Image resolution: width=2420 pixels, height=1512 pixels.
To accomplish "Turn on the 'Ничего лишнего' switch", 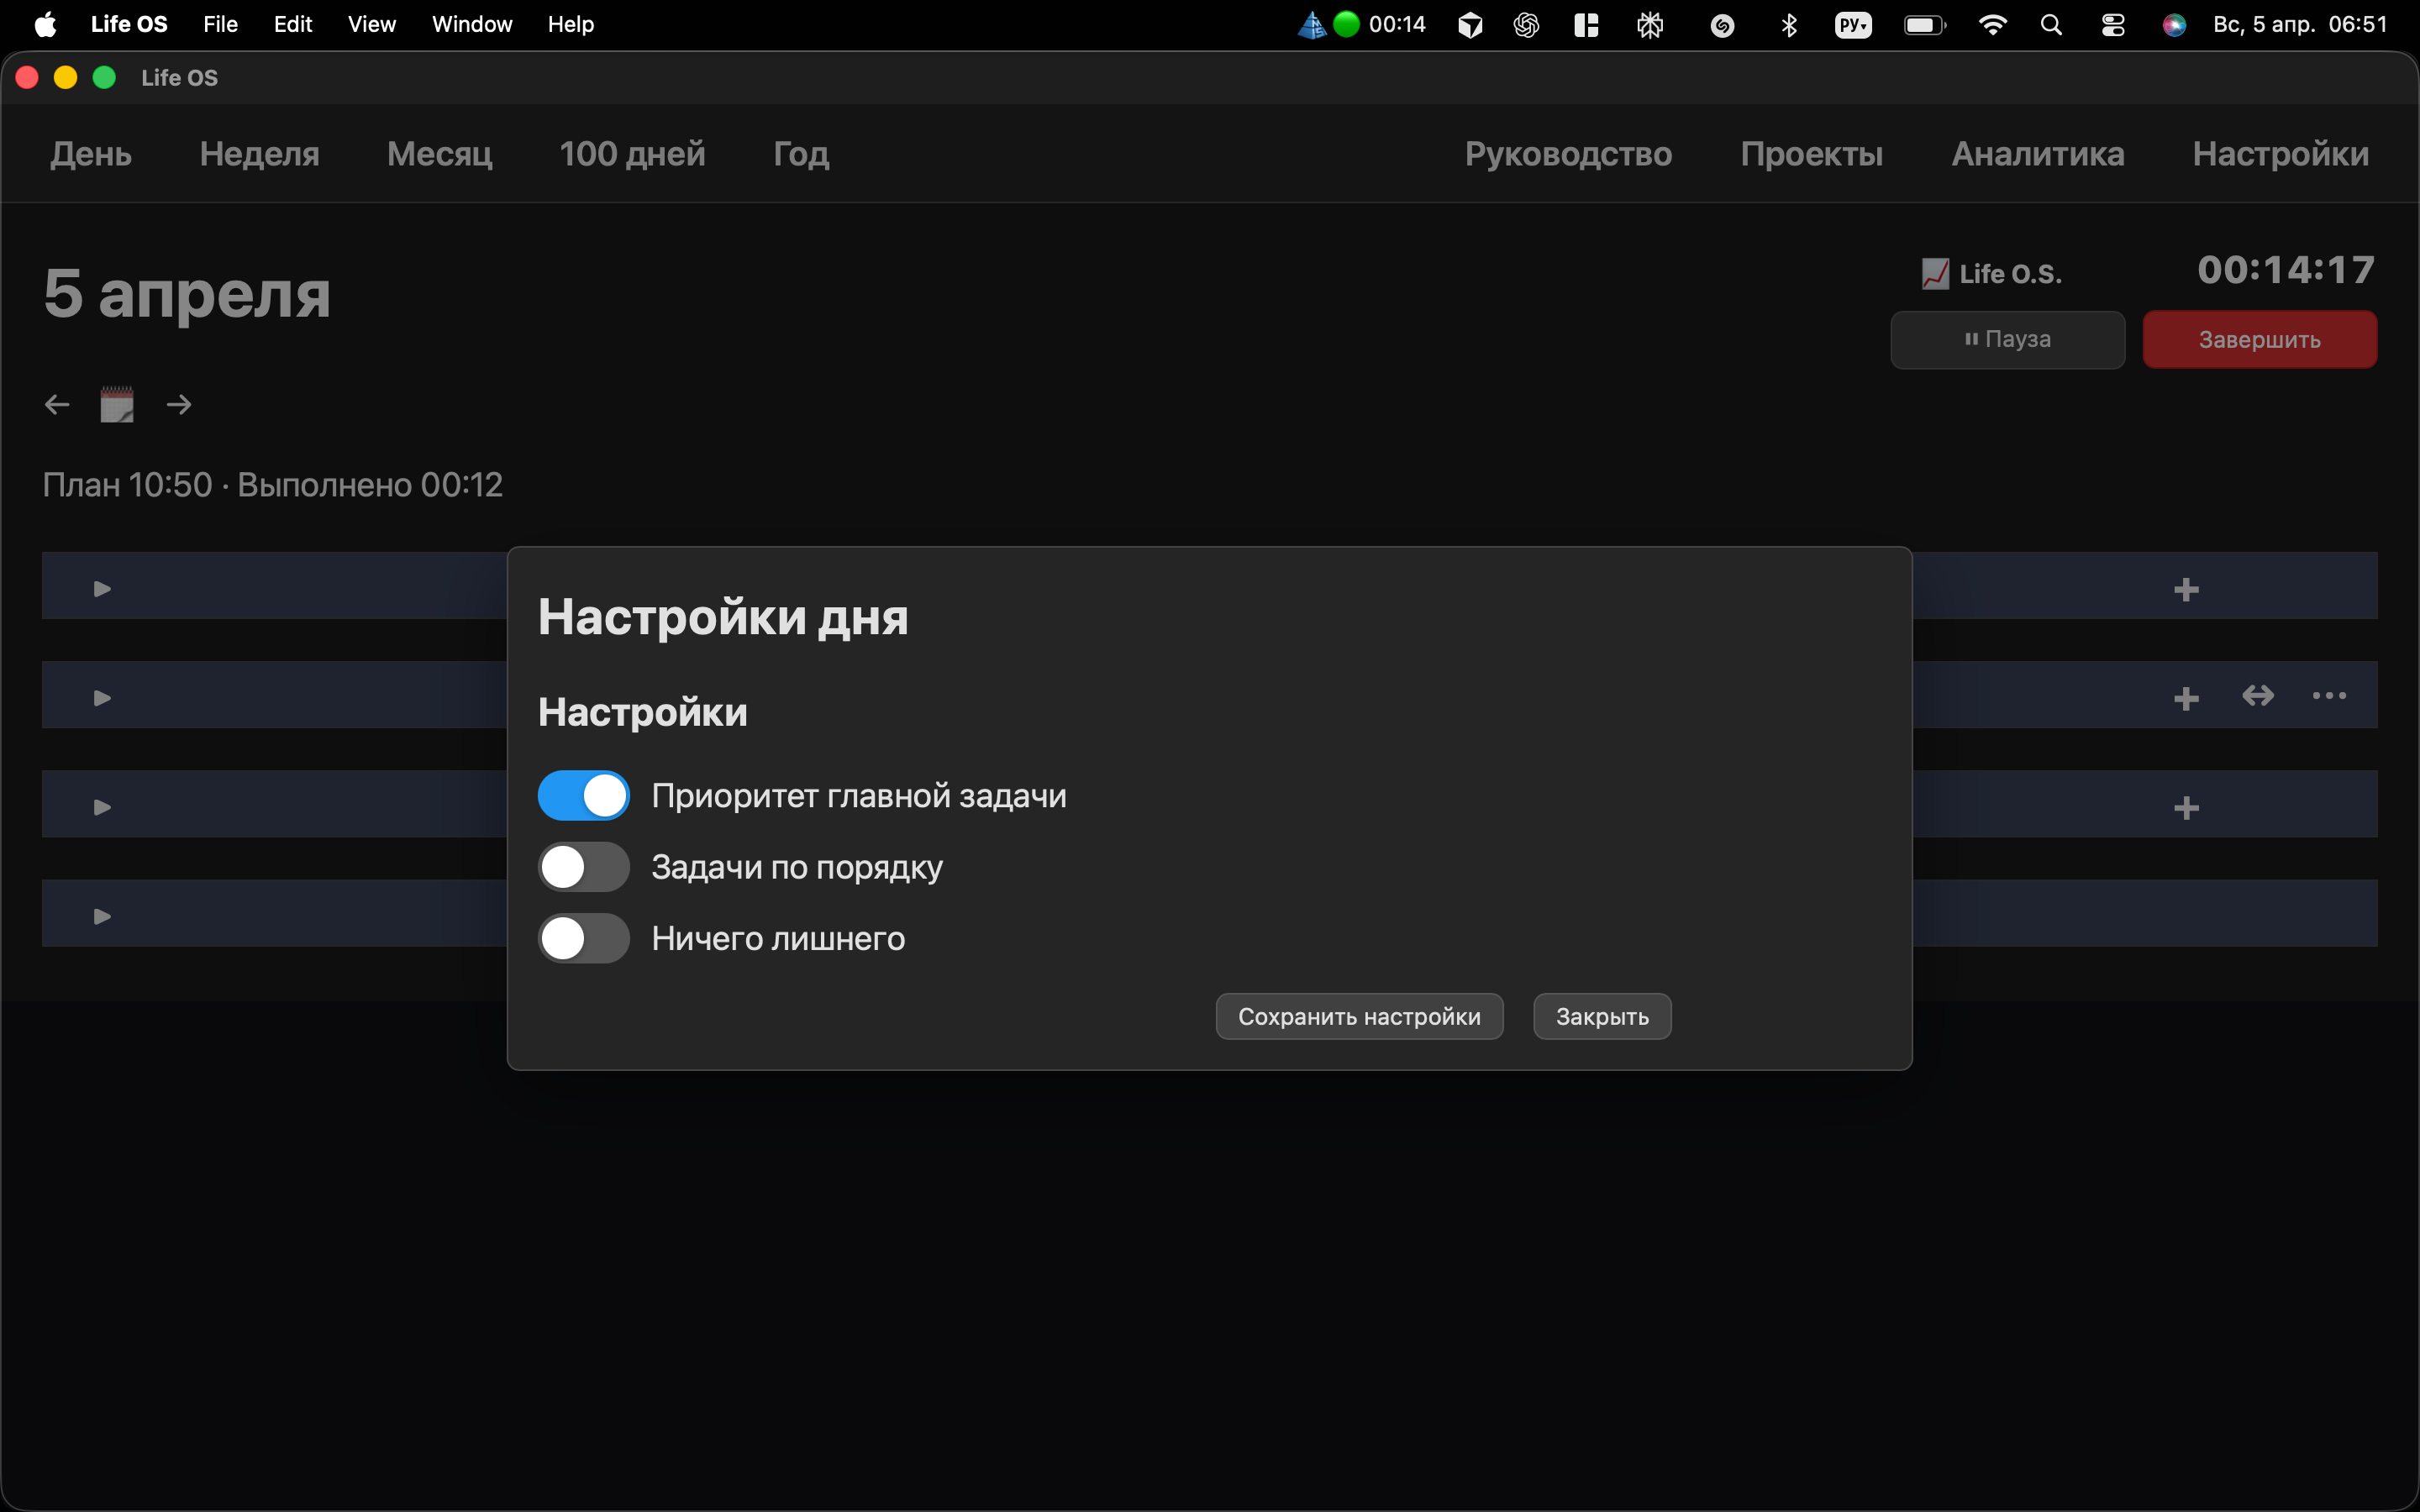I will [583, 938].
